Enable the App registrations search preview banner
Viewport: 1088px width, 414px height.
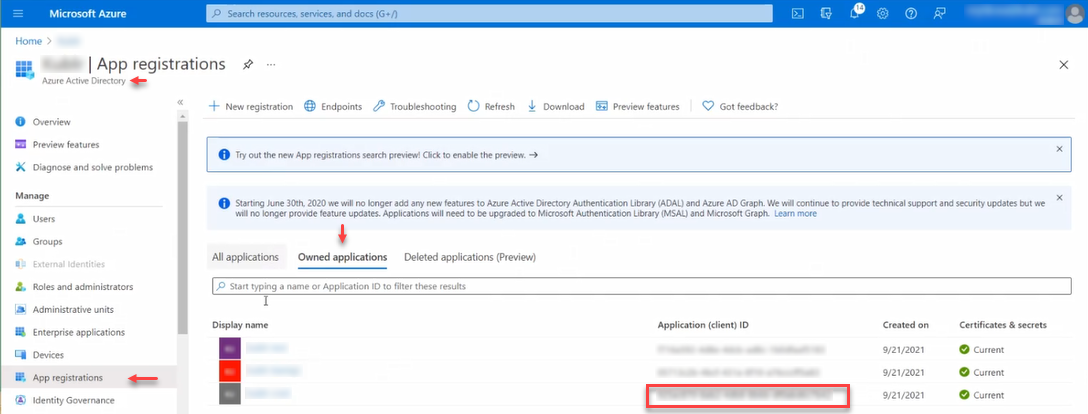[x=387, y=155]
